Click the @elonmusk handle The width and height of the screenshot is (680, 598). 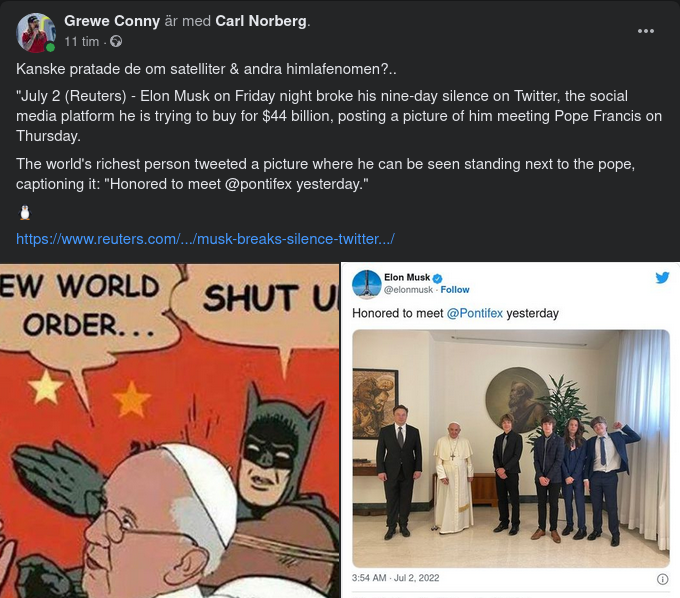408,290
